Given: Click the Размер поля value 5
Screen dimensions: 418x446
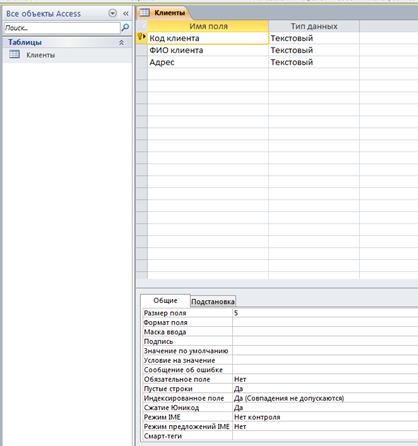Looking at the screenshot, I should pyautogui.click(x=325, y=313).
